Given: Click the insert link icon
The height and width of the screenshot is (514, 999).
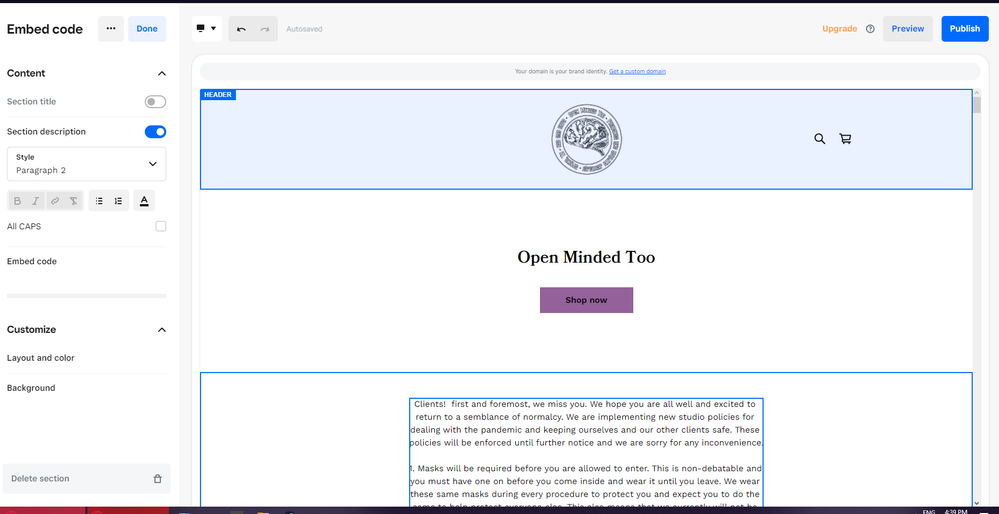Looking at the screenshot, I should point(55,201).
